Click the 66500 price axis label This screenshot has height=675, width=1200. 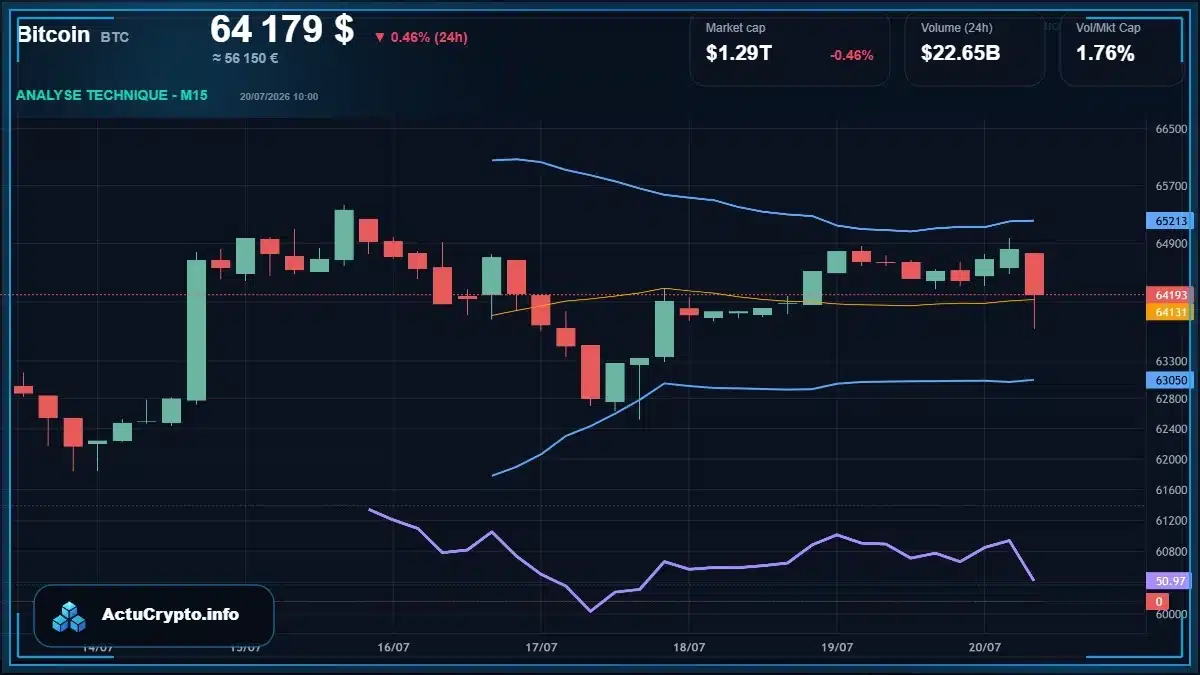point(1171,130)
